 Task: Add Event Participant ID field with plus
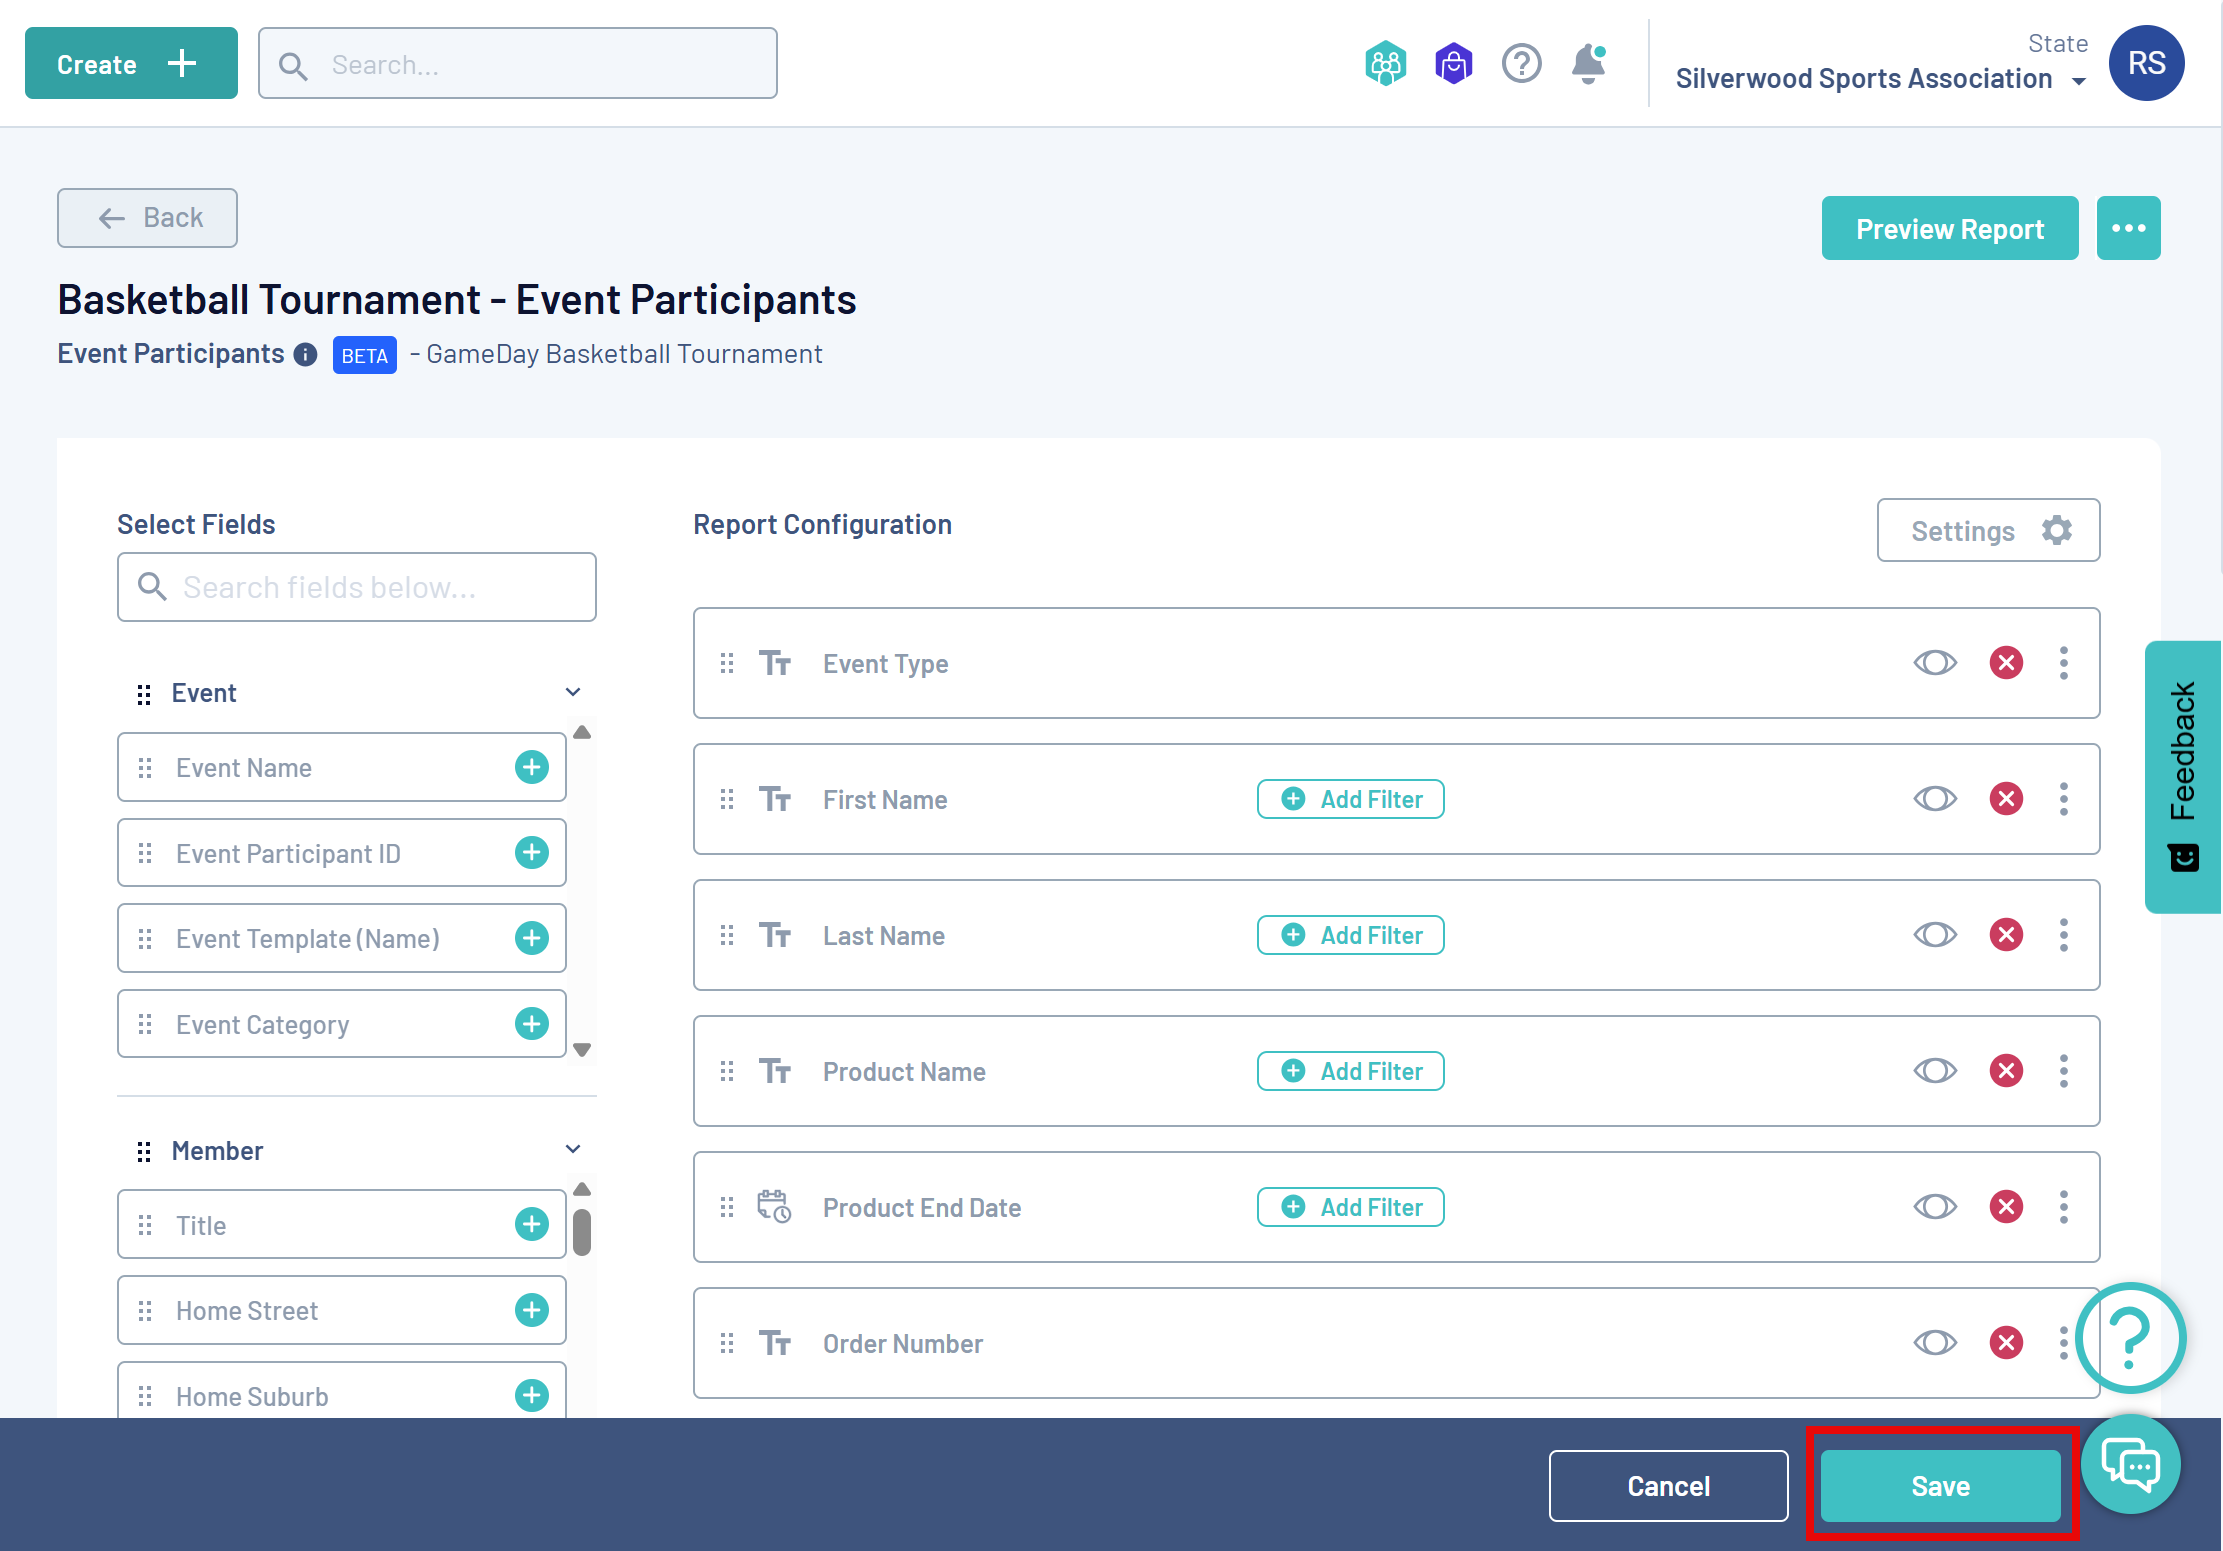531,853
